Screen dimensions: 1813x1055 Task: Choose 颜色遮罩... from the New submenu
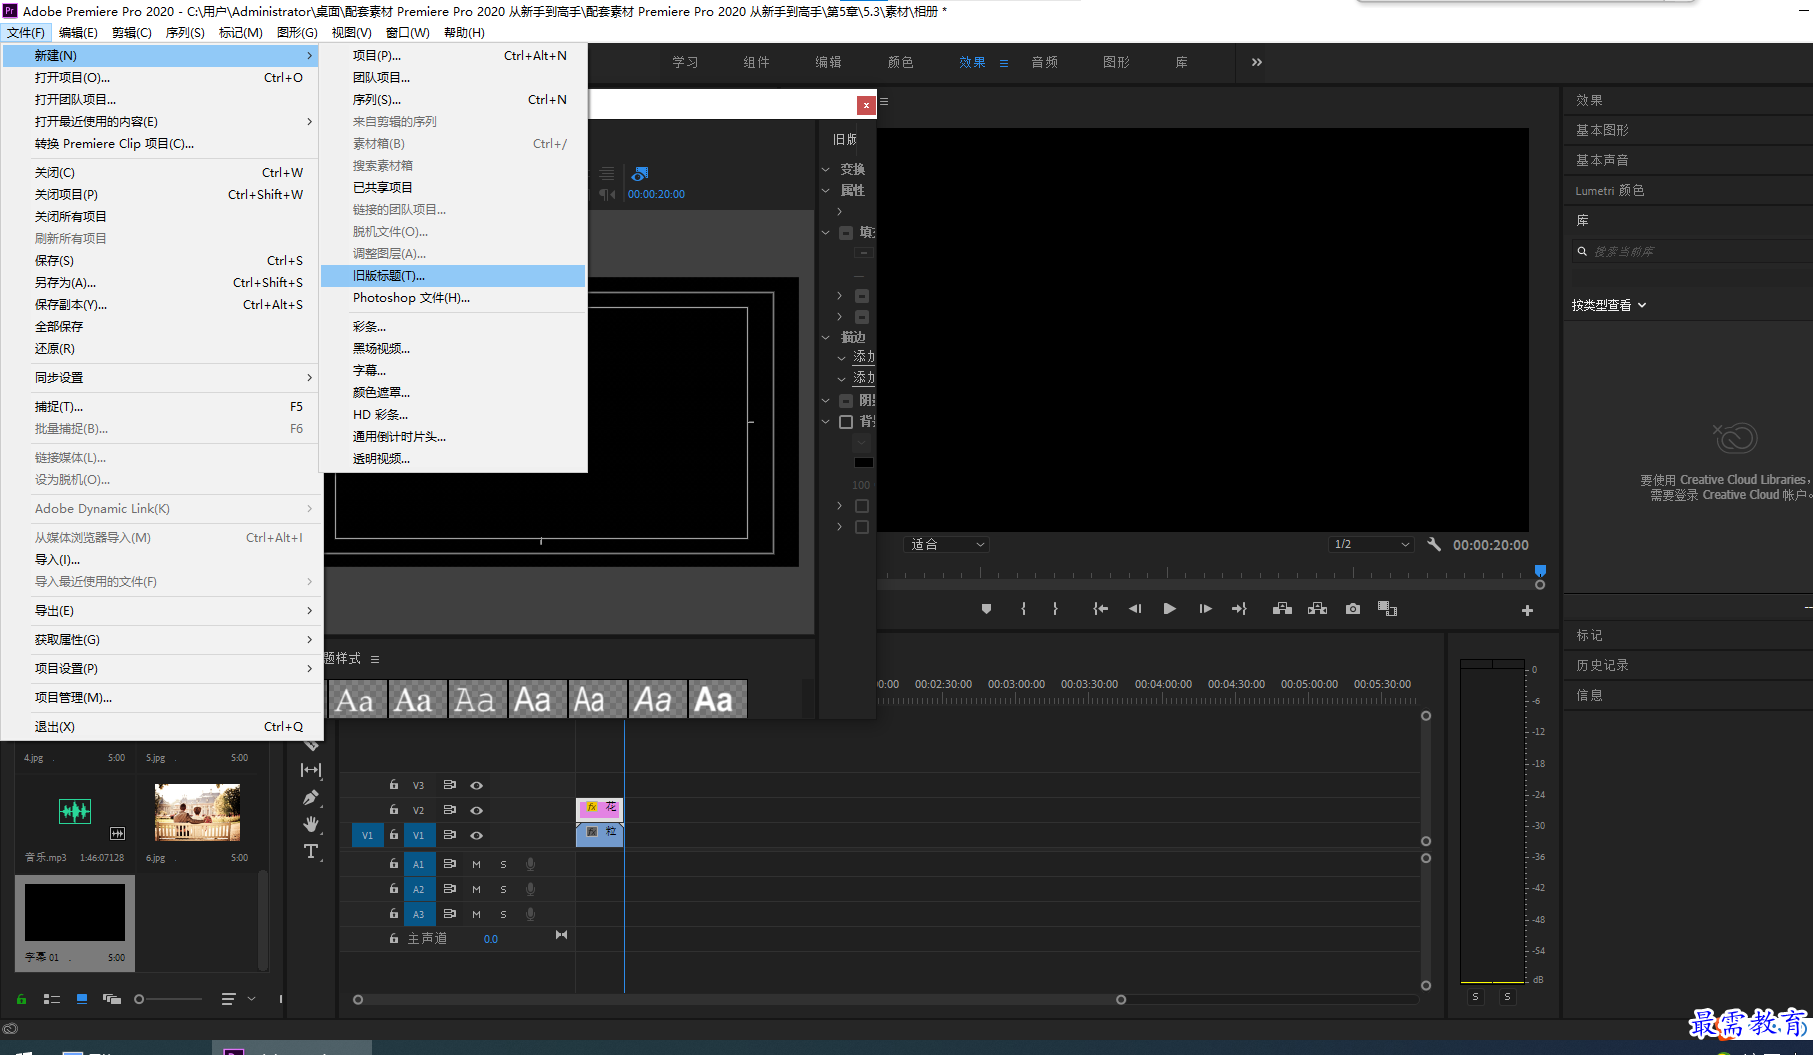point(453,393)
